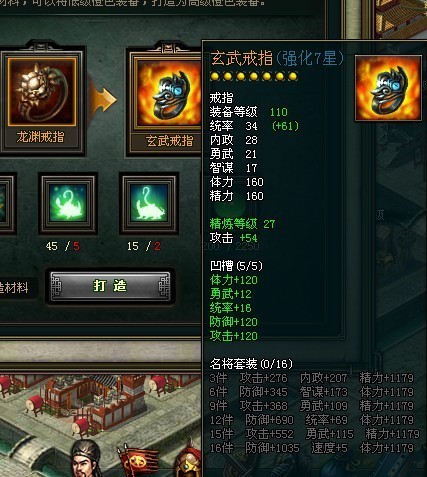Click the large ring image in tooltip

coord(389,88)
